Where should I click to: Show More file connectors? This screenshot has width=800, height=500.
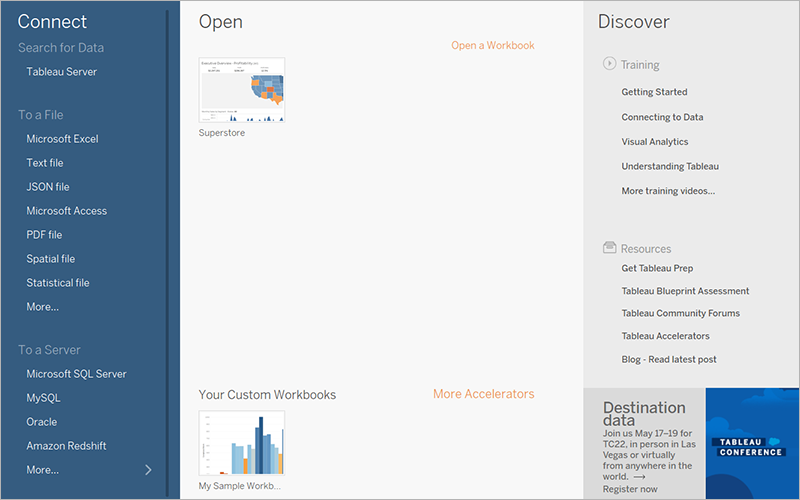point(42,307)
